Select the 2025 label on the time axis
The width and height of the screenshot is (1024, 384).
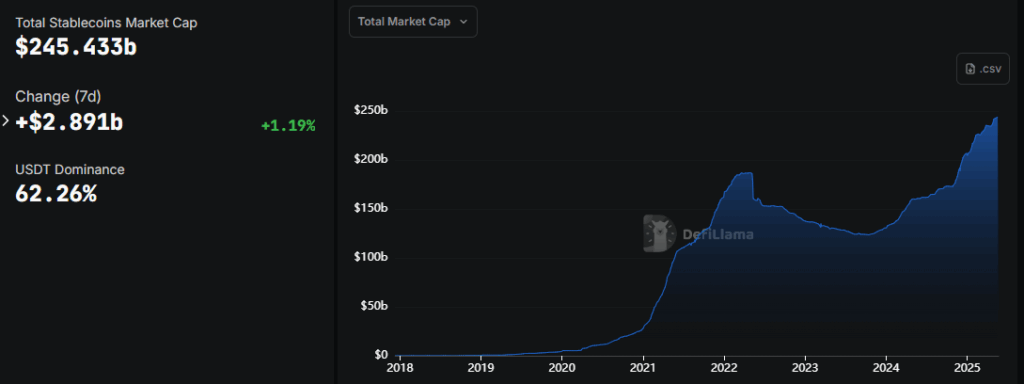click(x=968, y=368)
